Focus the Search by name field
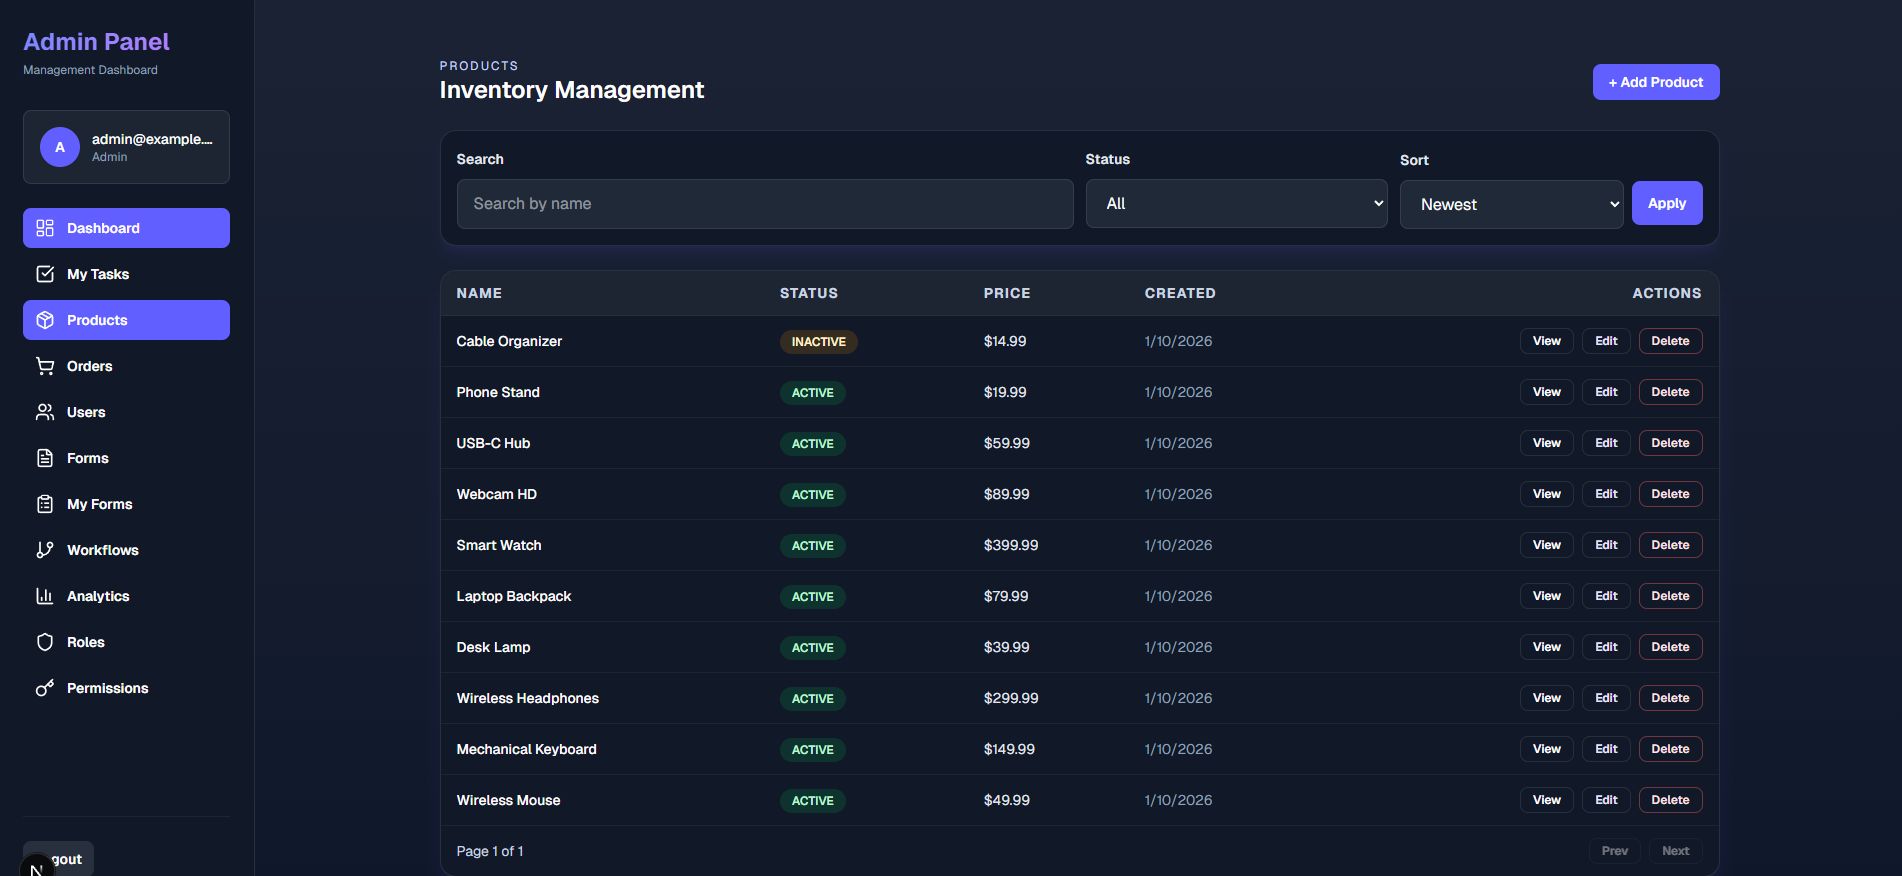Viewport: 1902px width, 876px height. [x=764, y=204]
